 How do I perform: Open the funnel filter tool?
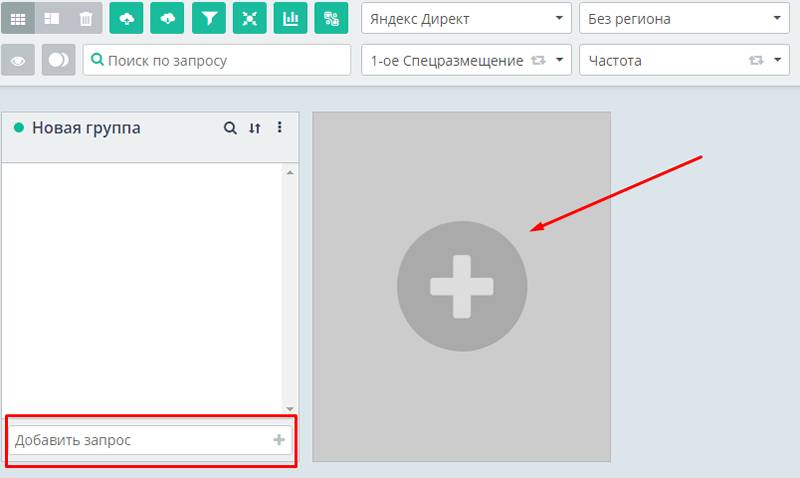[x=208, y=19]
